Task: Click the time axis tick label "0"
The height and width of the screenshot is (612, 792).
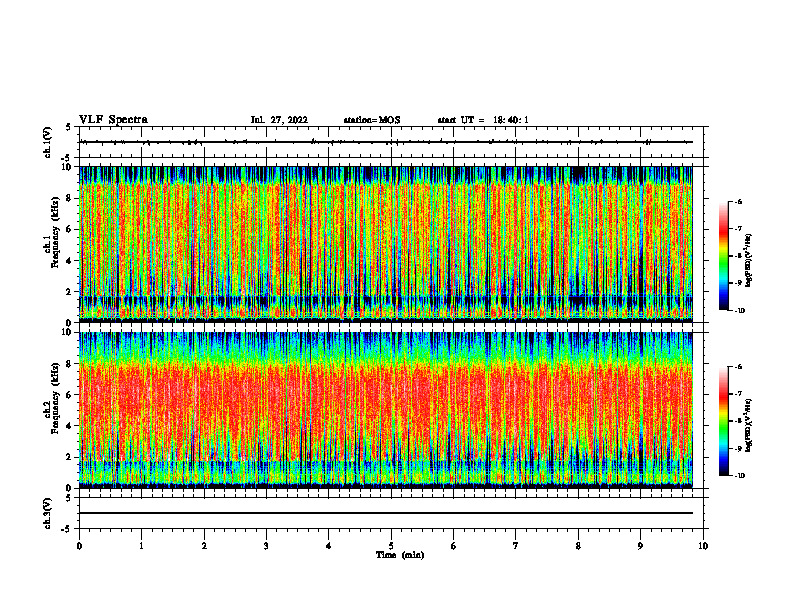Action: [79, 546]
